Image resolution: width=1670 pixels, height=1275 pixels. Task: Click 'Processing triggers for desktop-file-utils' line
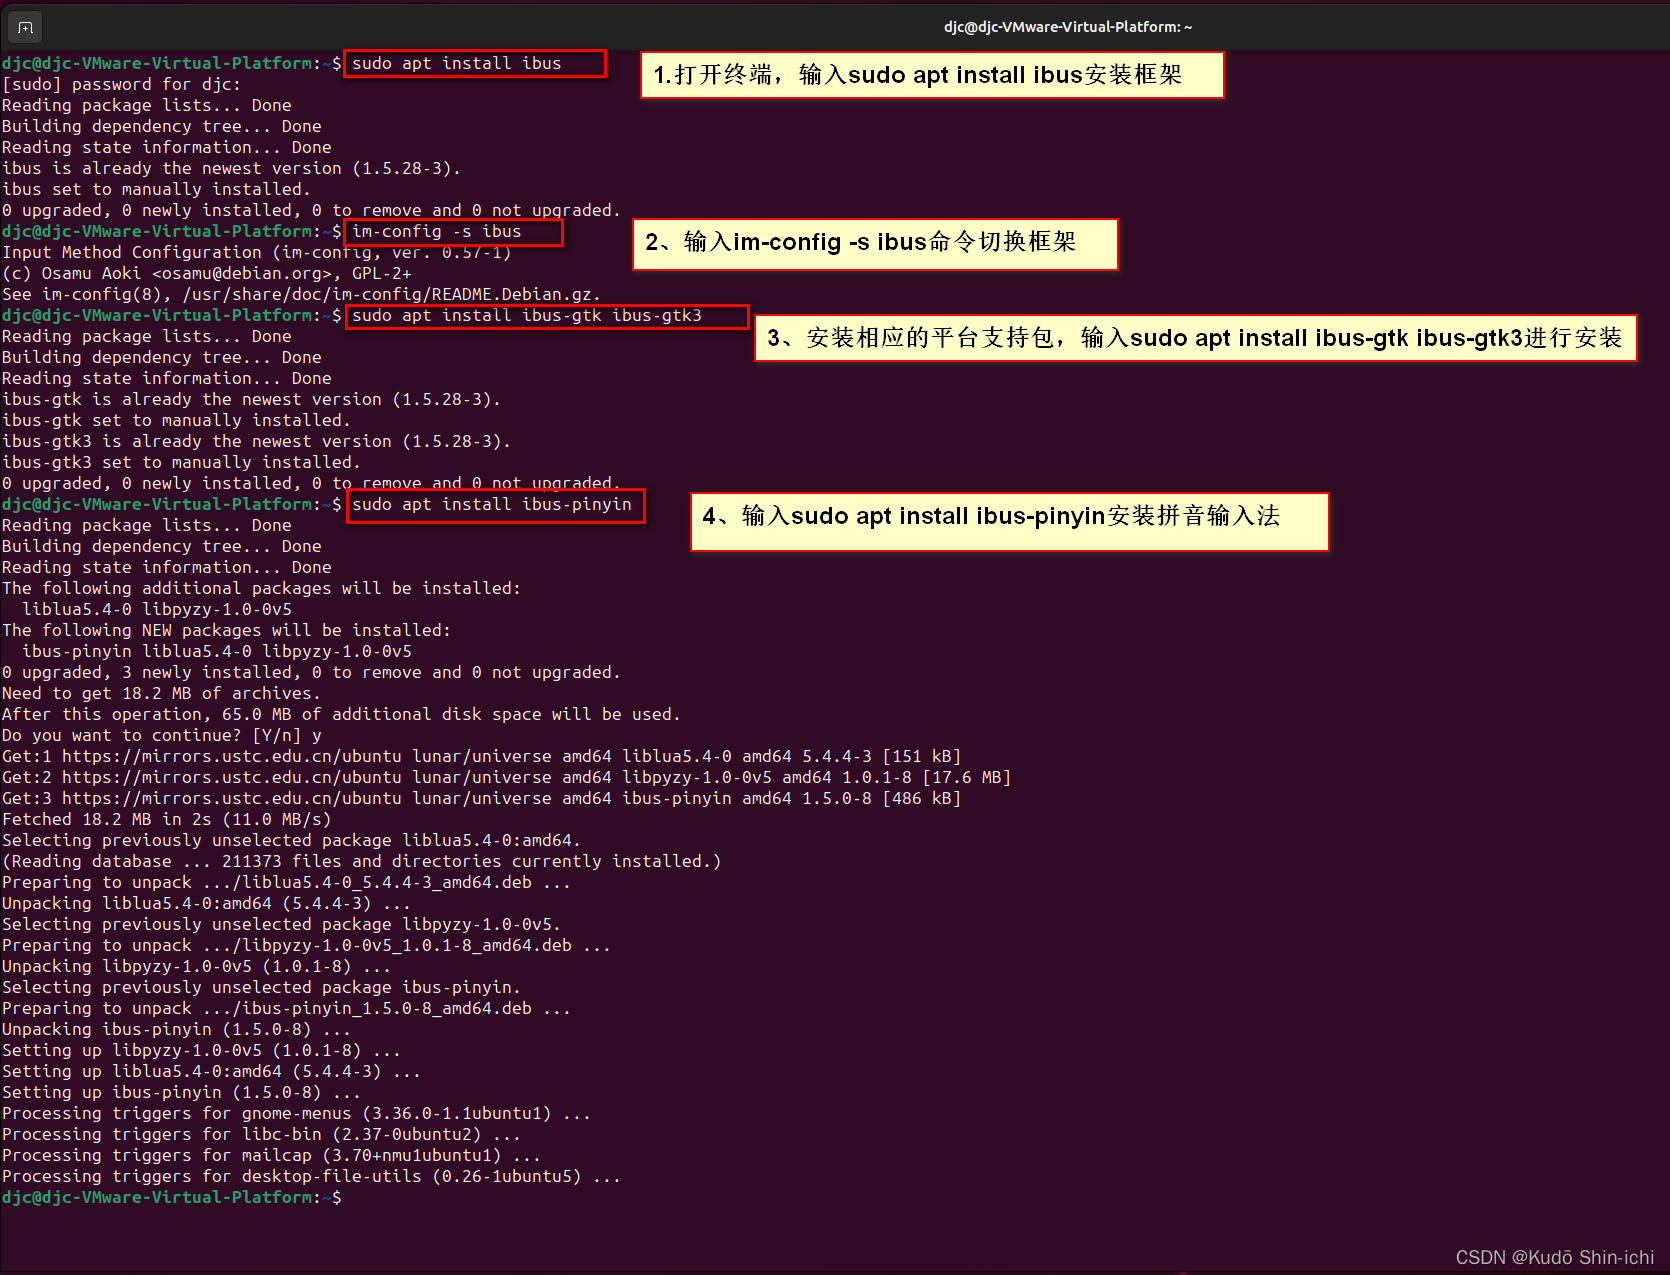(311, 1176)
